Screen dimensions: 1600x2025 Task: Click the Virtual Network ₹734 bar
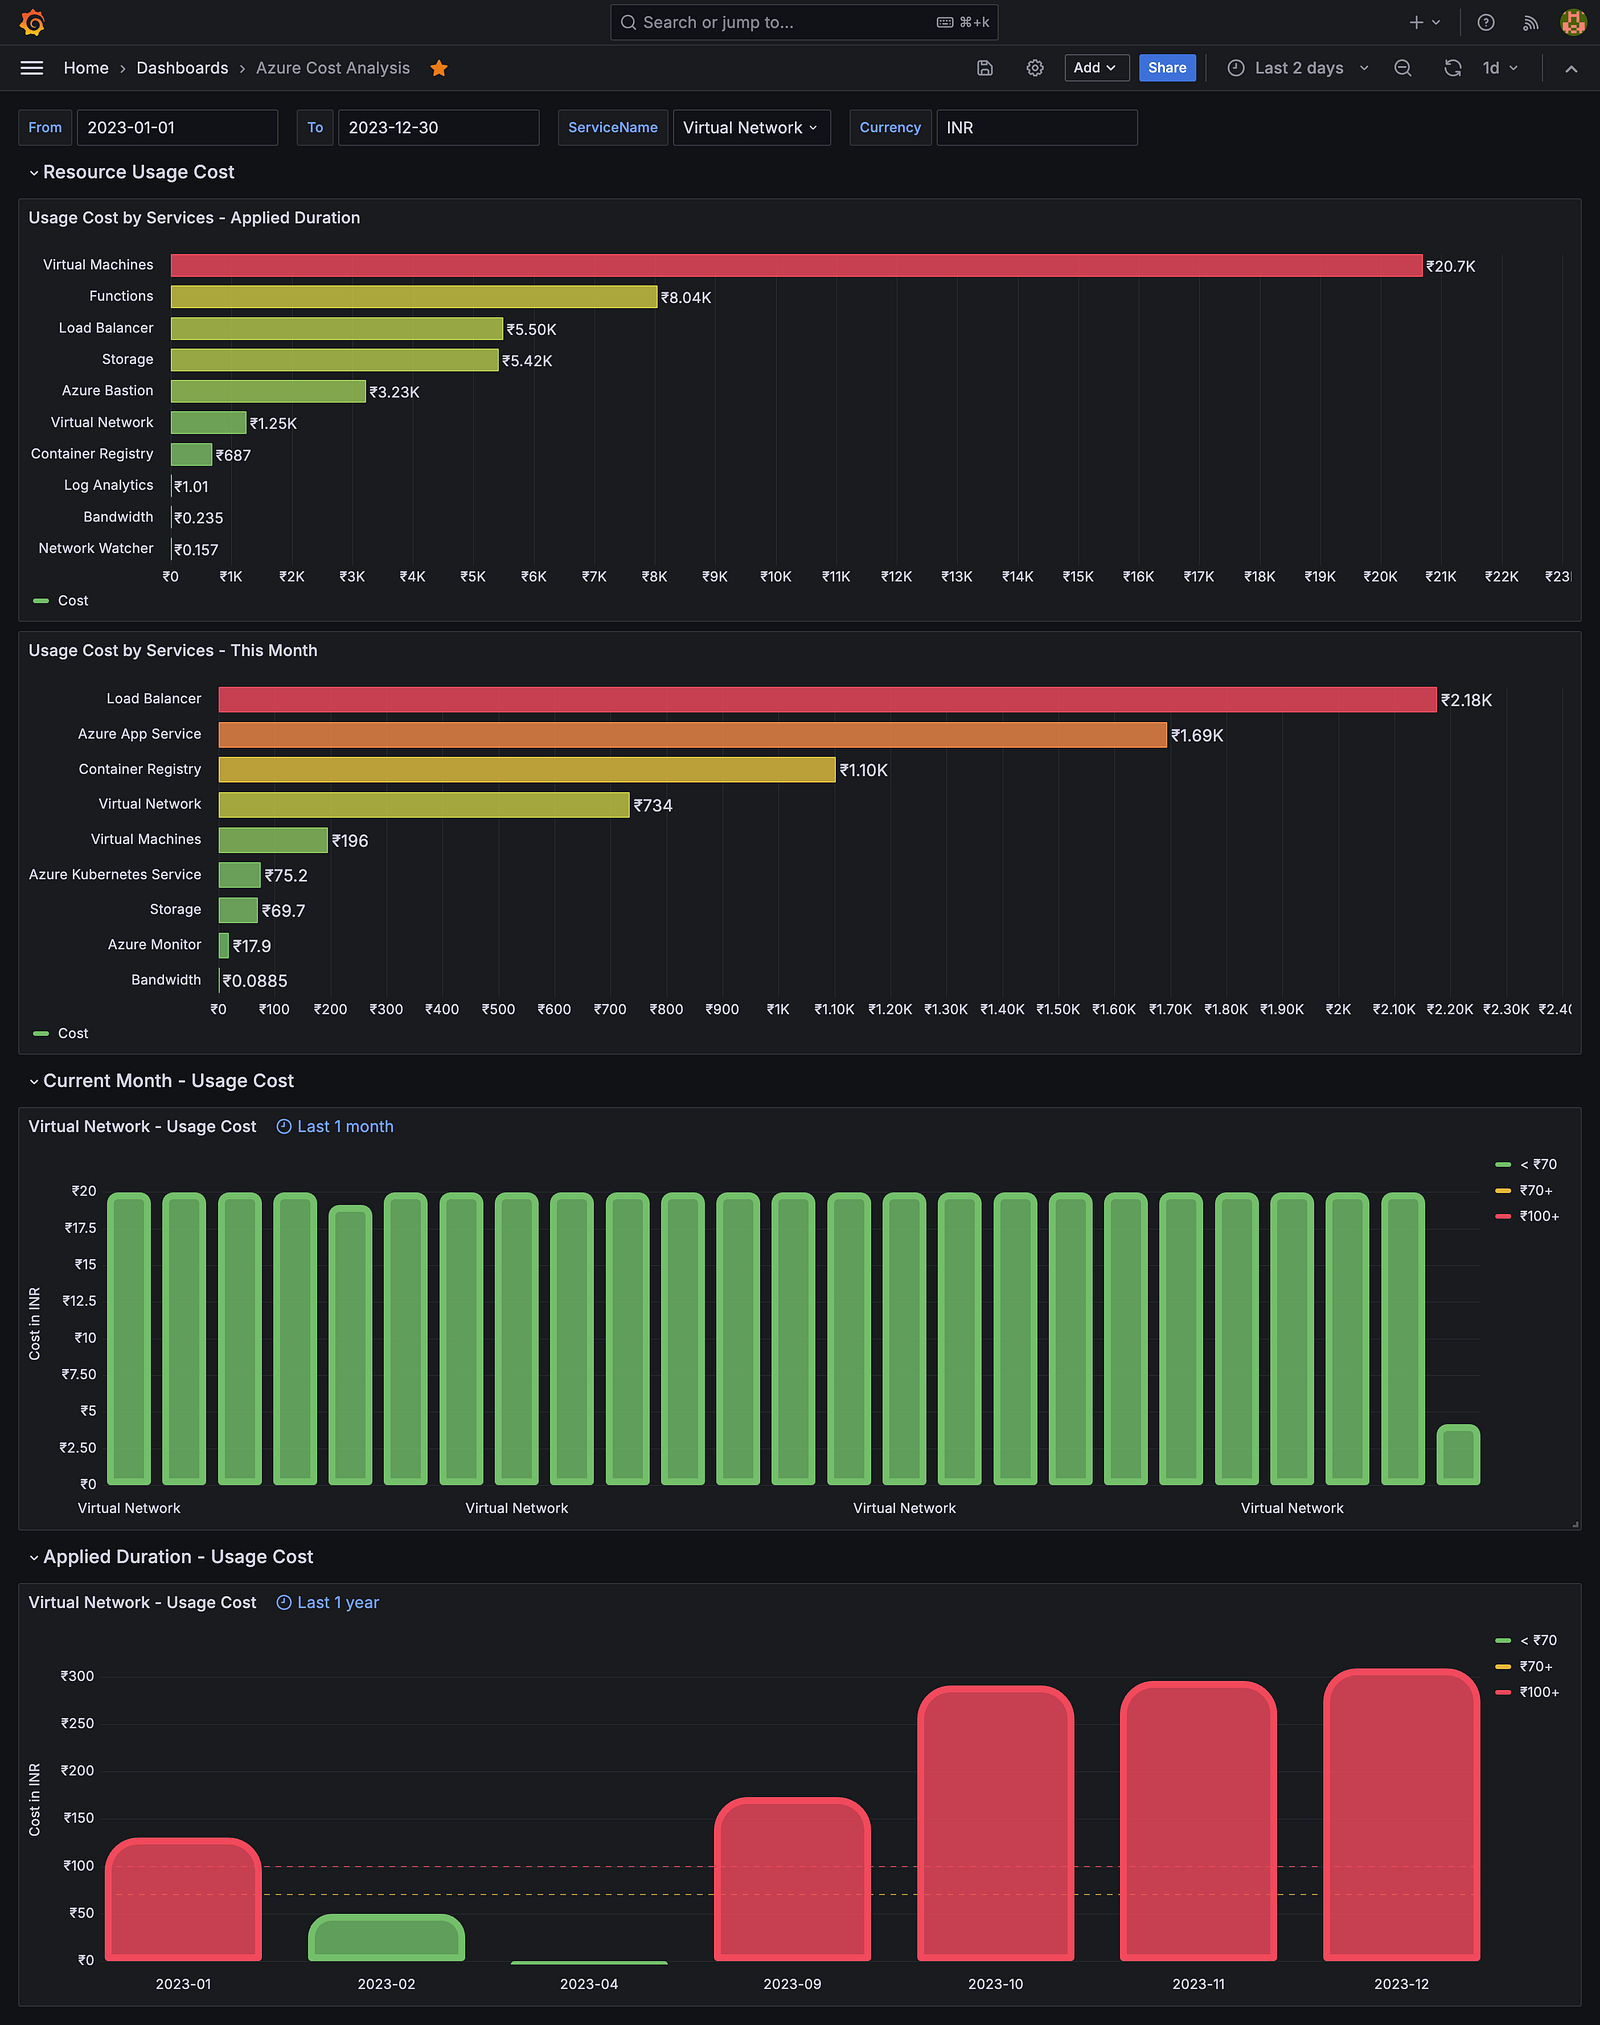424,805
